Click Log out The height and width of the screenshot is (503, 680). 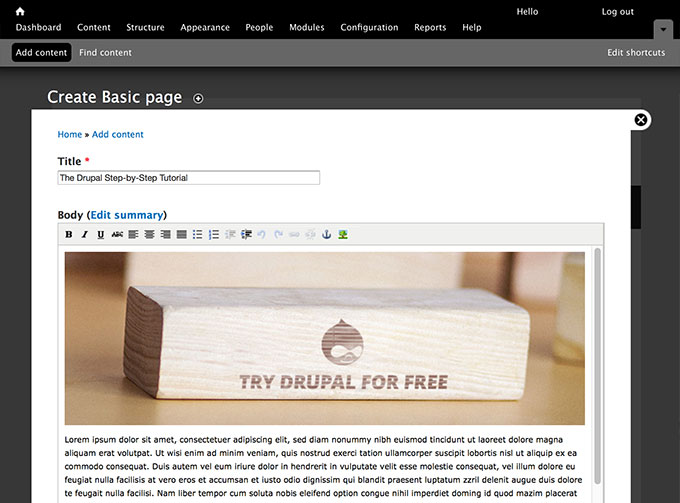tap(618, 12)
